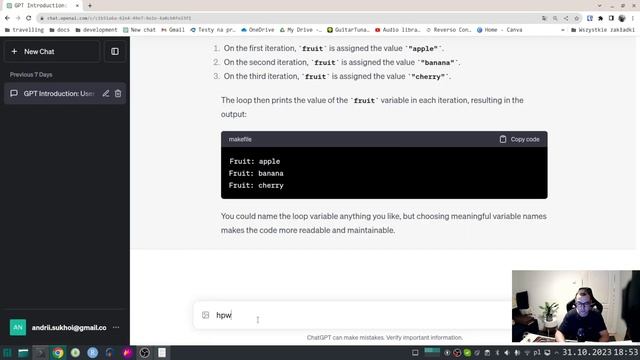
Task: Switch the pl keyboard layout indicator
Action: tap(537, 353)
